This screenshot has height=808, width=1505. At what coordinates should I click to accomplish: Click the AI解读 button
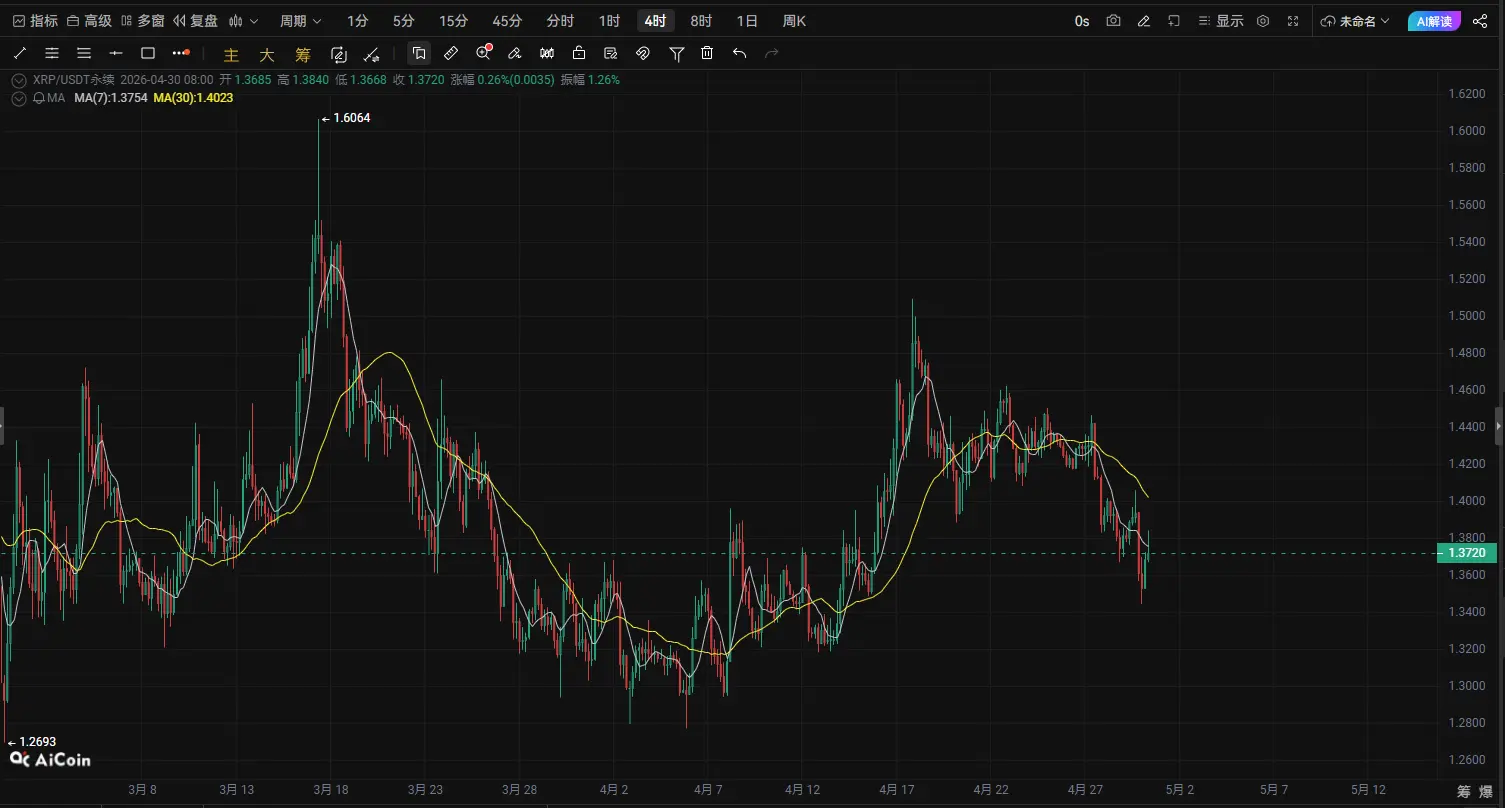1433,21
